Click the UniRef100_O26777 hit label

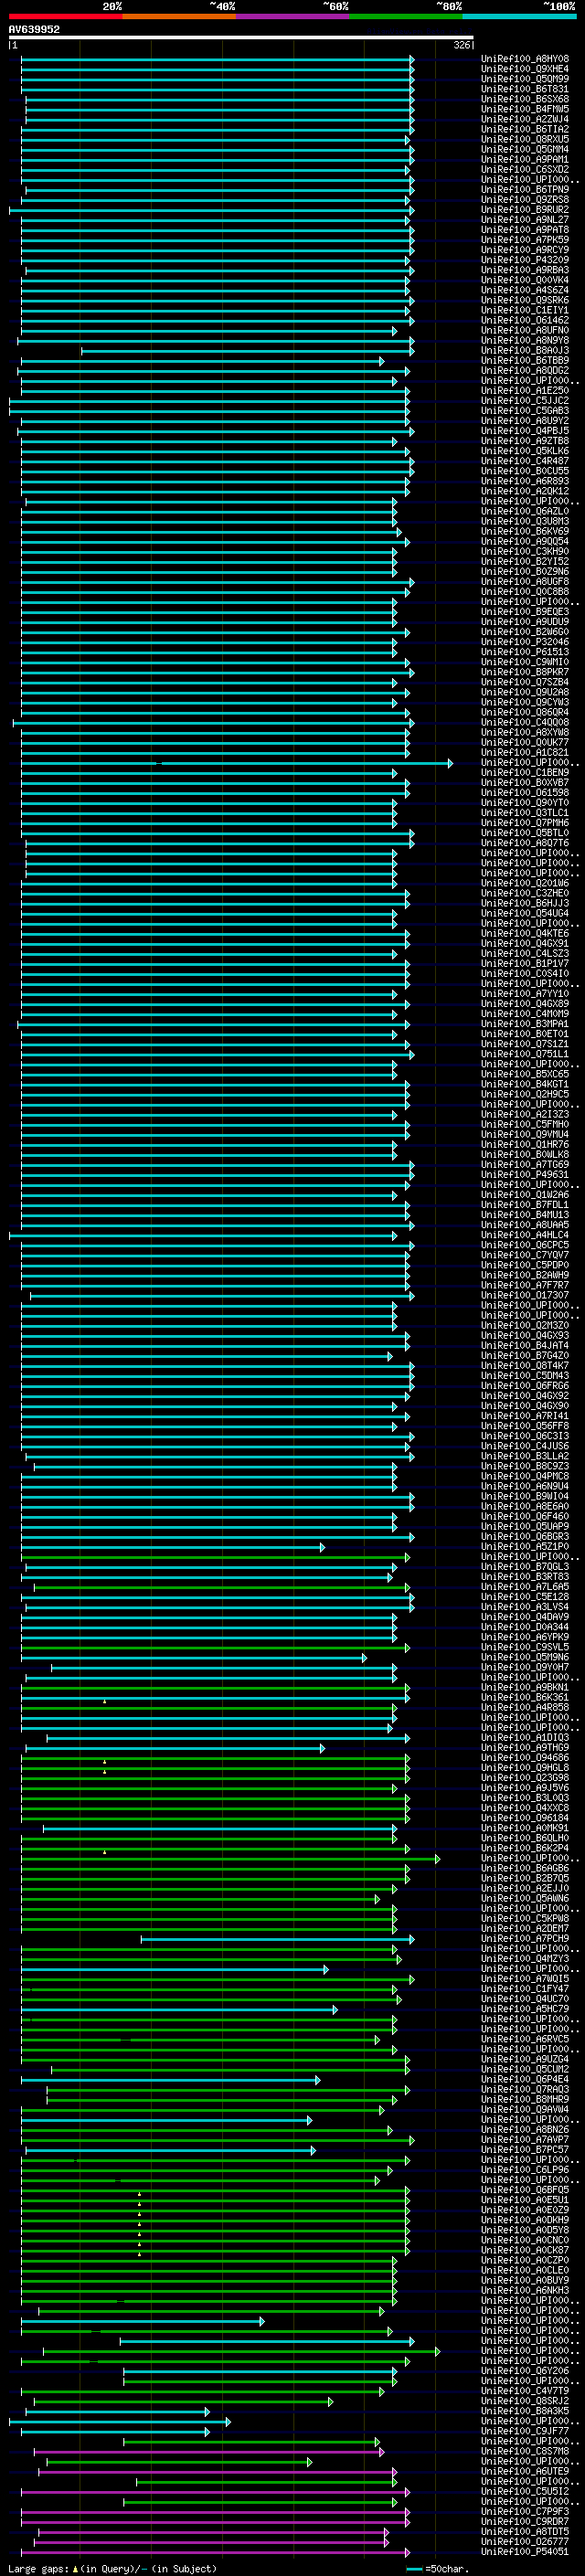[x=525, y=2541]
